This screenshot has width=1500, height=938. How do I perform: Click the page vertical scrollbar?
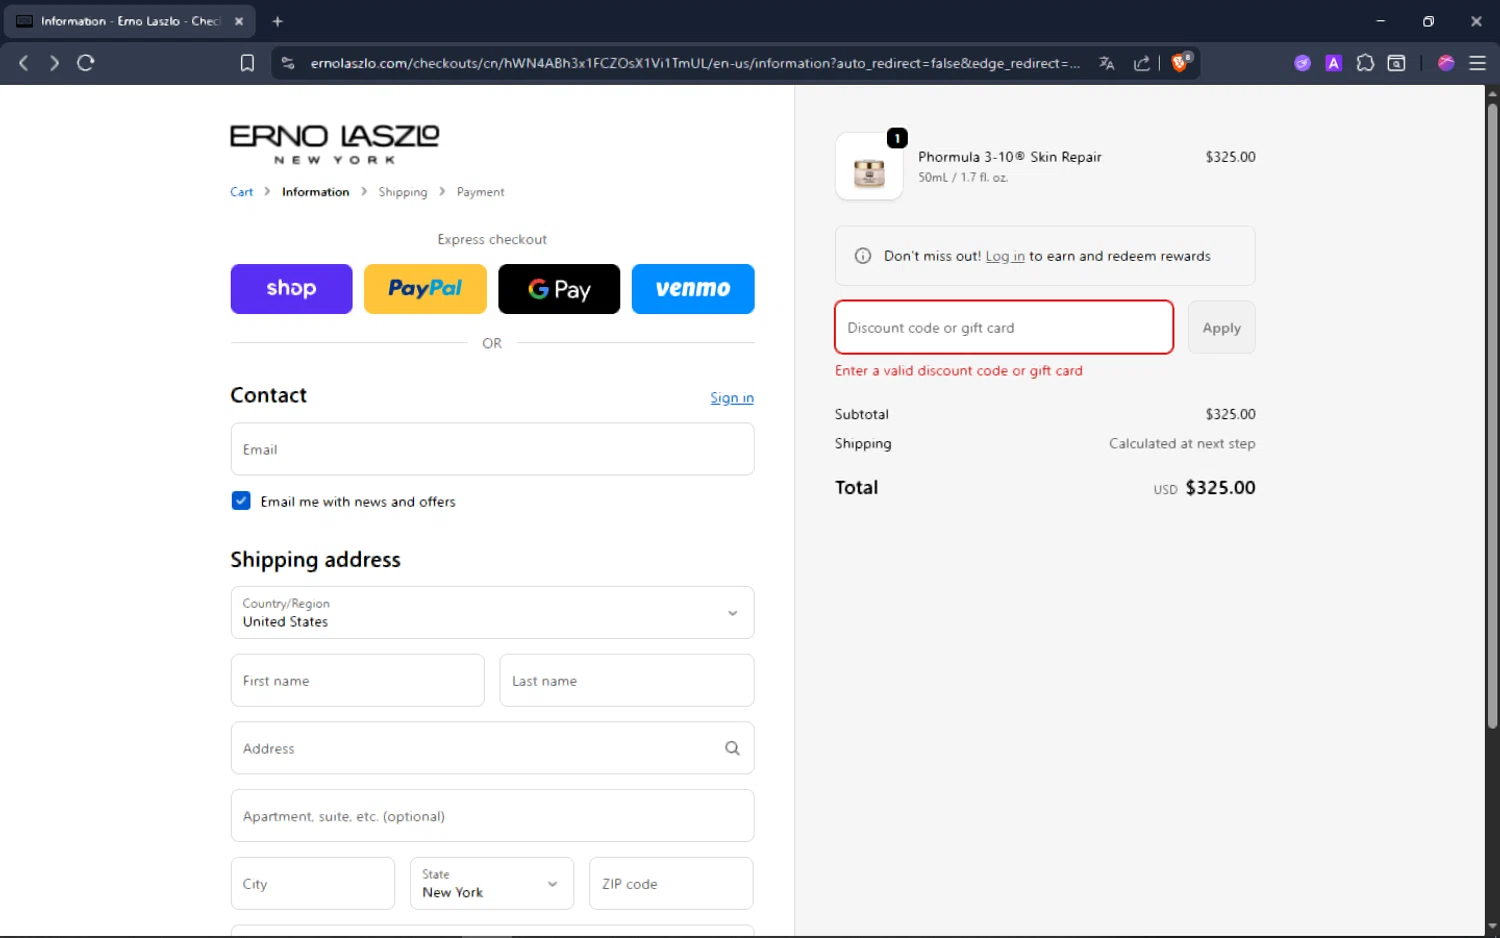(x=1492, y=415)
